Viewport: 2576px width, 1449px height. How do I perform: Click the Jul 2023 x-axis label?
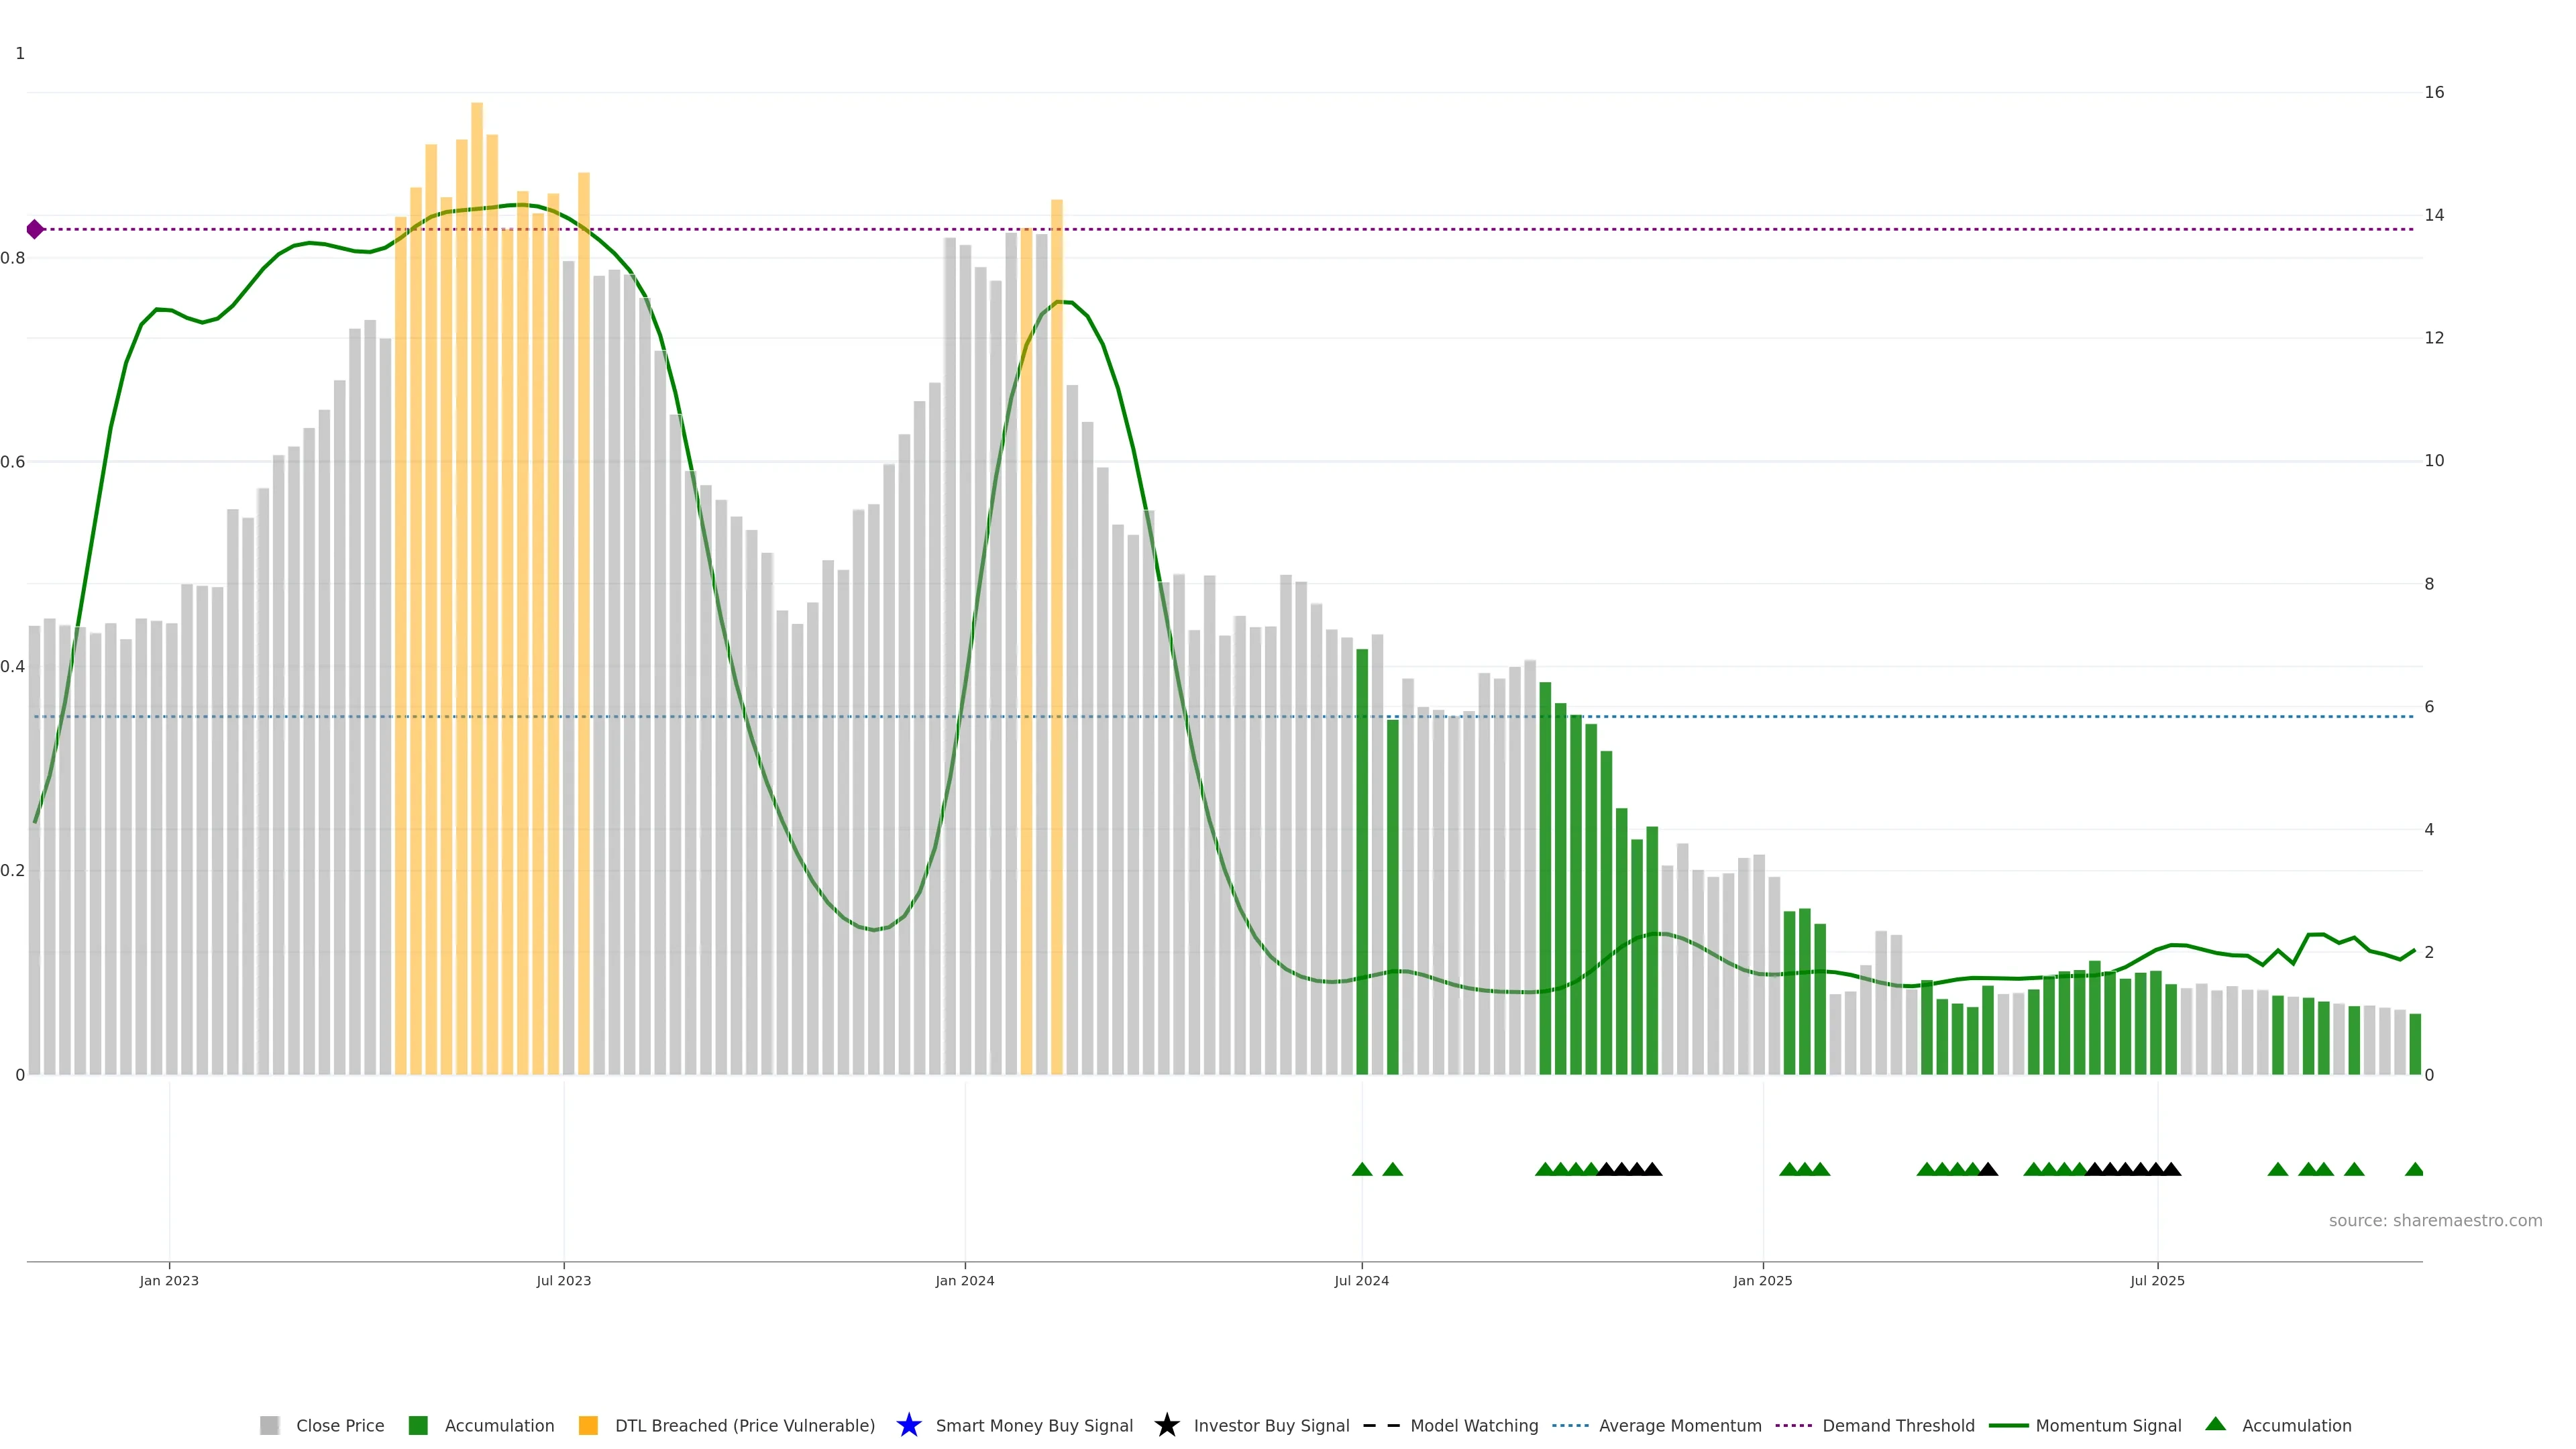(563, 1280)
